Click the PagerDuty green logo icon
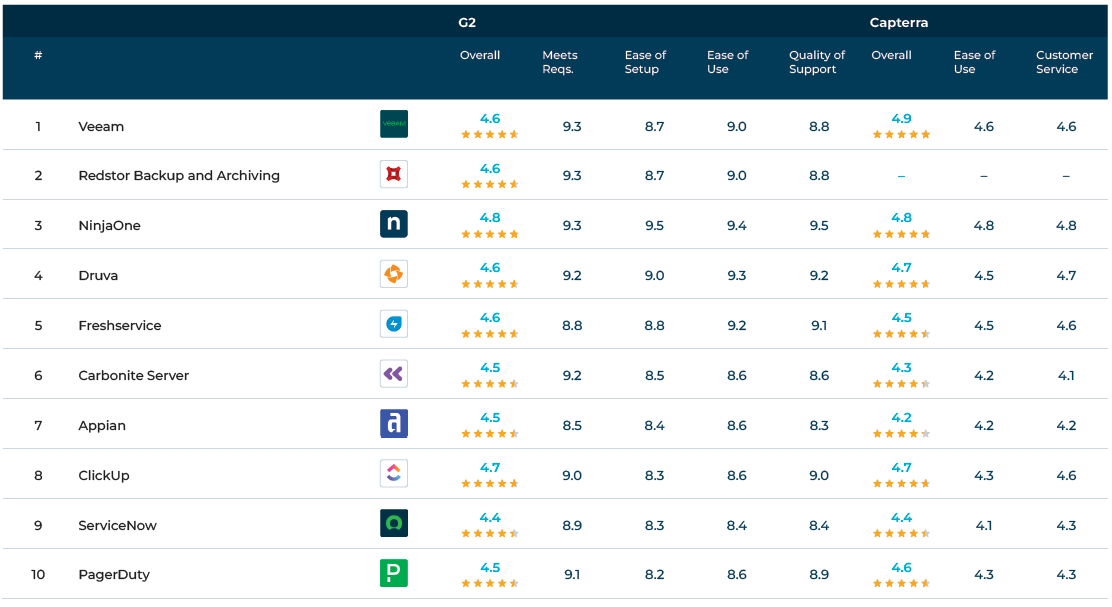The height and width of the screenshot is (607, 1112). 394,573
